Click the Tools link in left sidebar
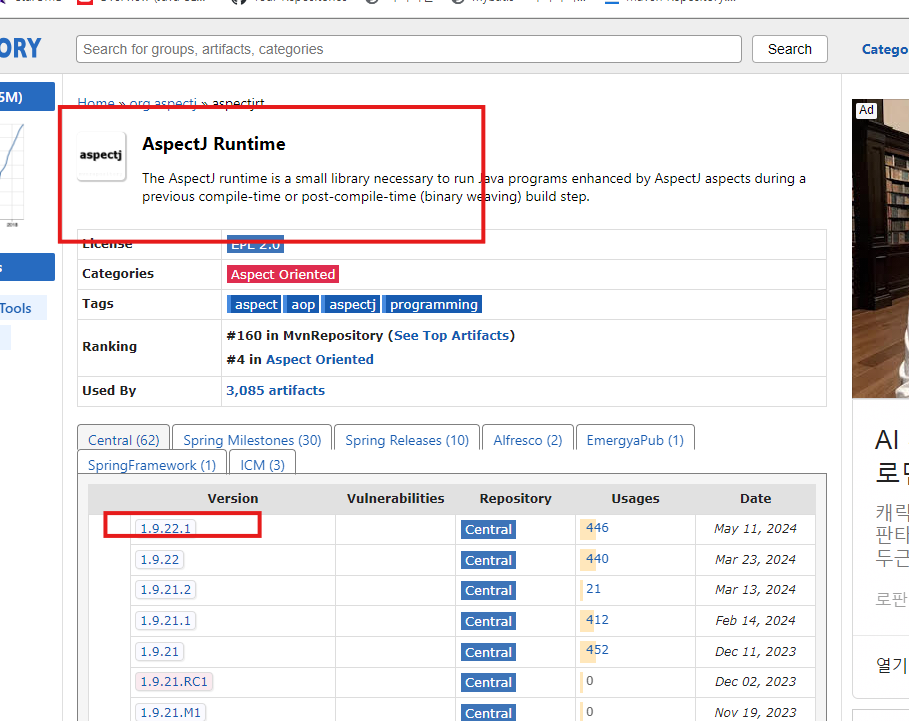909x721 pixels. click(16, 308)
